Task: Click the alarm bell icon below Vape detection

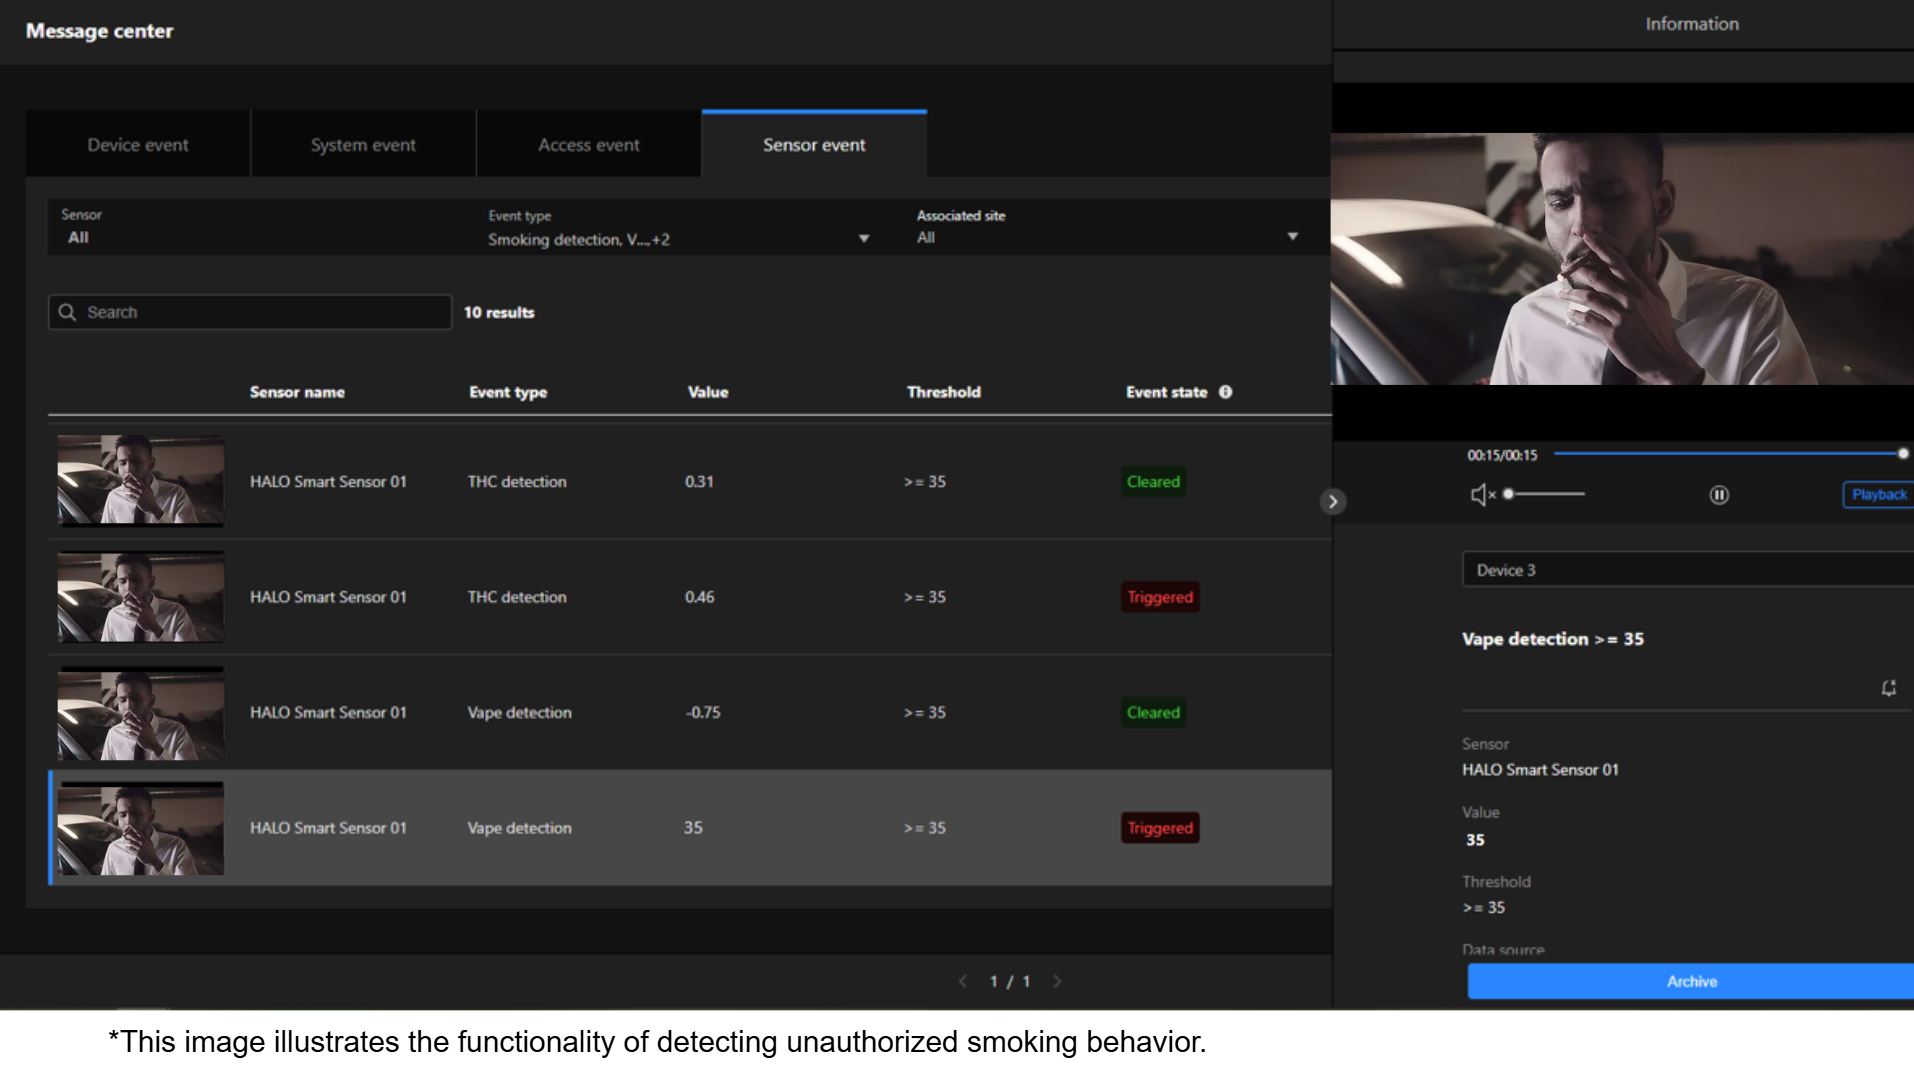Action: point(1888,688)
